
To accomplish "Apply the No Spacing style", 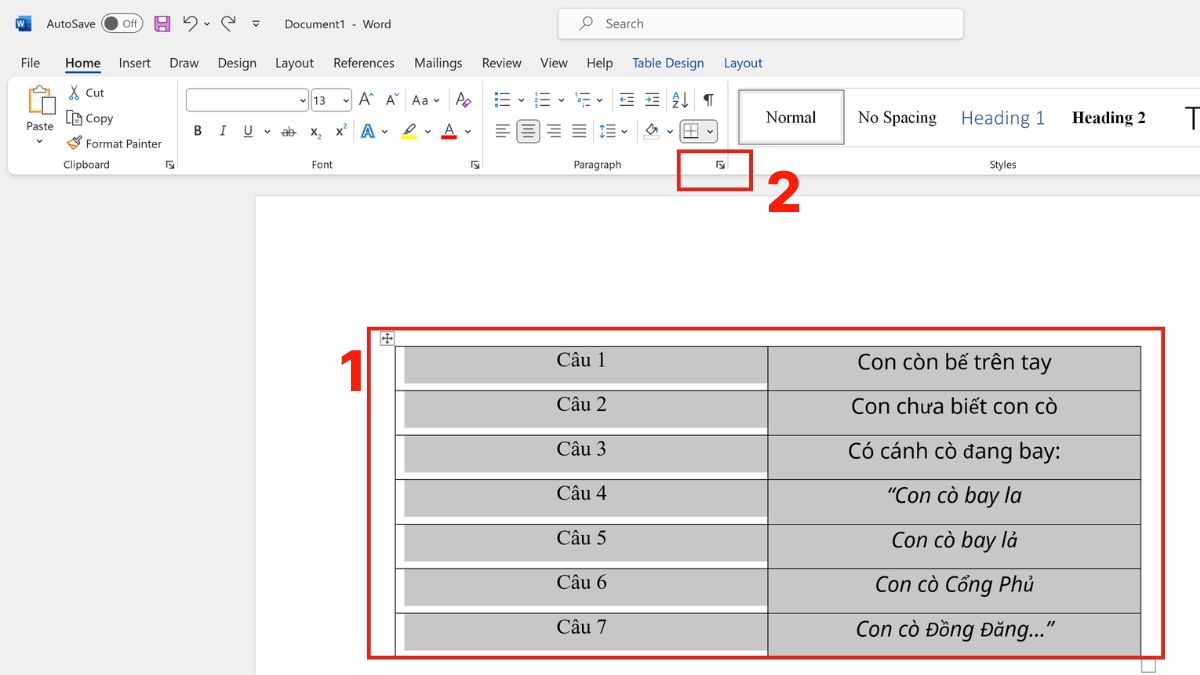I will (897, 117).
